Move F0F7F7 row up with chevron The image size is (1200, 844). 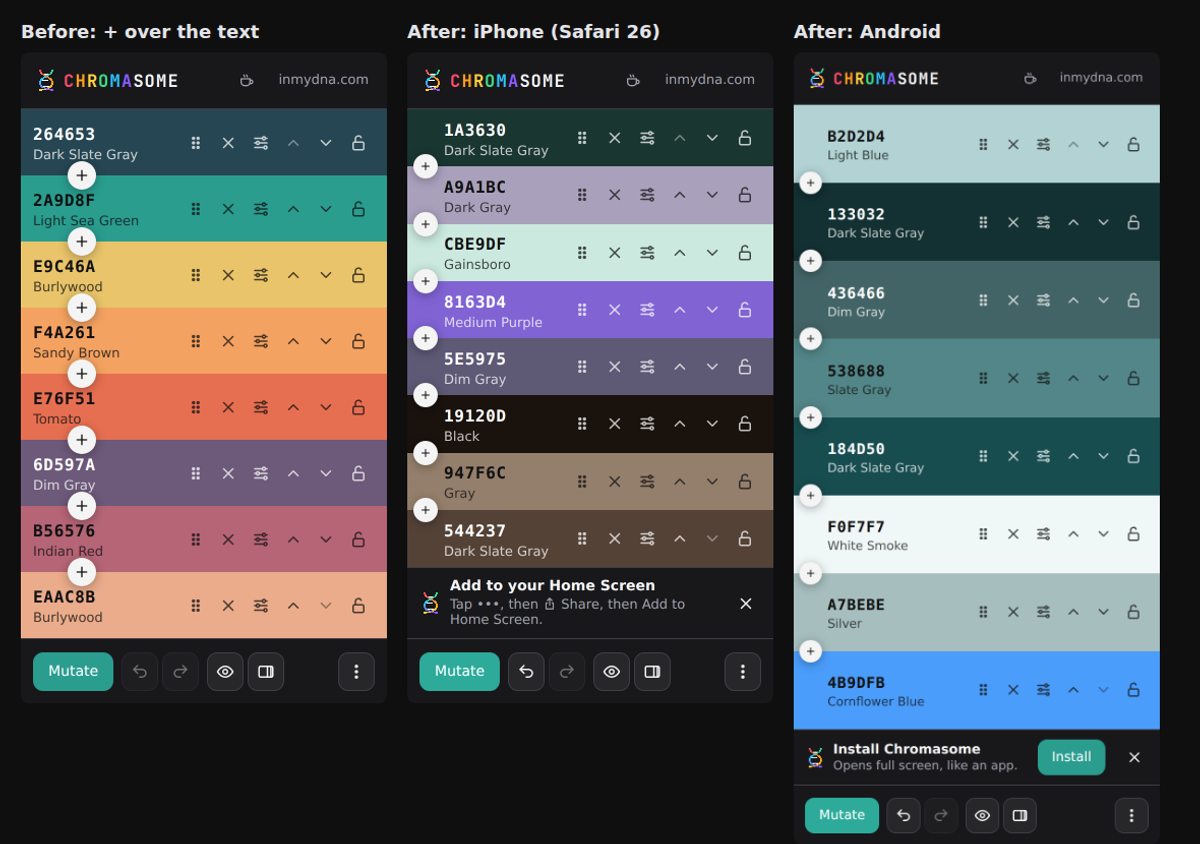(x=1073, y=534)
